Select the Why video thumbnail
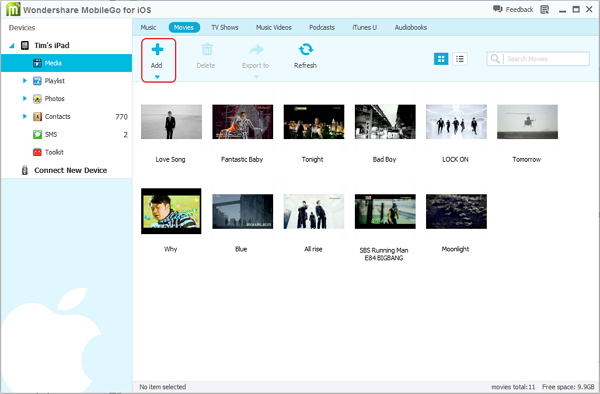The height and width of the screenshot is (394, 600). click(171, 211)
